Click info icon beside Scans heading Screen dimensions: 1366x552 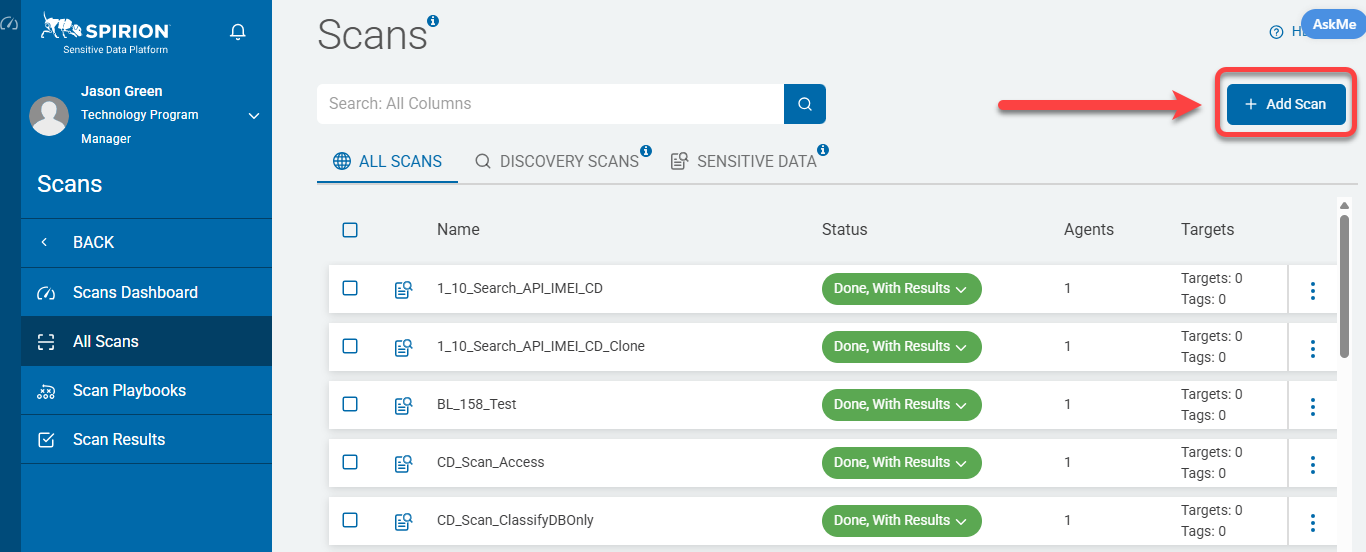click(433, 20)
